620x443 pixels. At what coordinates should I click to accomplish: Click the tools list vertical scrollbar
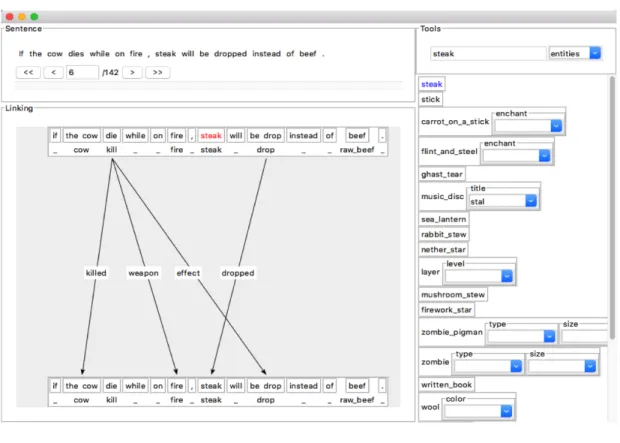tap(612, 208)
